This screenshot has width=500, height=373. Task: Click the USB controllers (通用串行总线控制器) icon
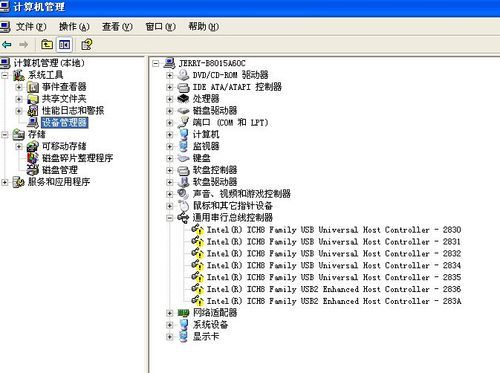click(x=183, y=217)
